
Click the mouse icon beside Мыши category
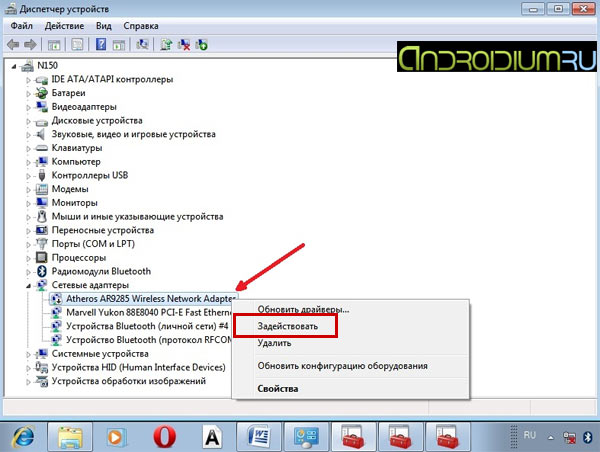click(42, 216)
